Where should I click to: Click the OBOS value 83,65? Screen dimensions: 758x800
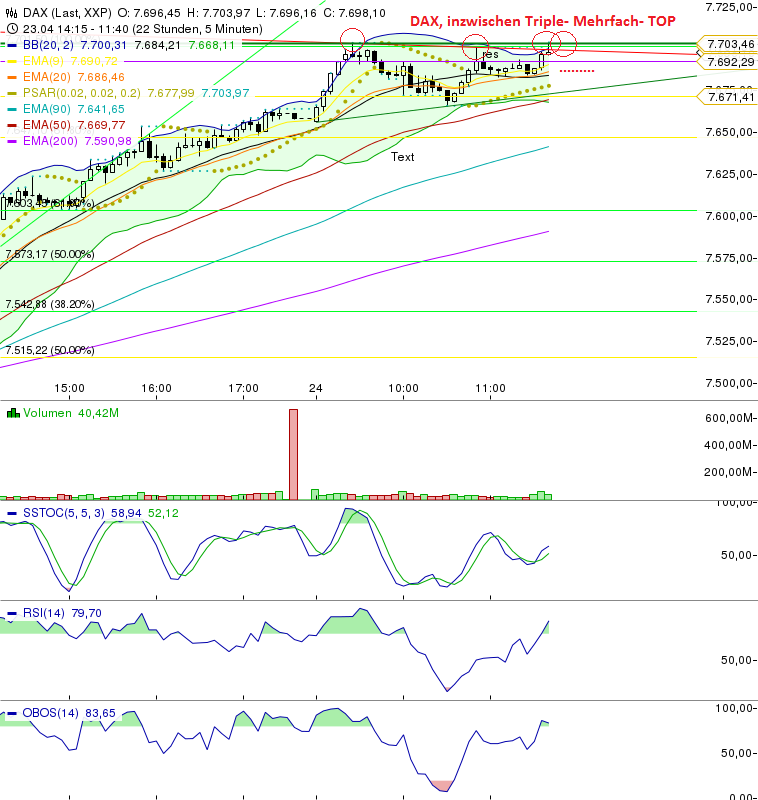point(100,713)
